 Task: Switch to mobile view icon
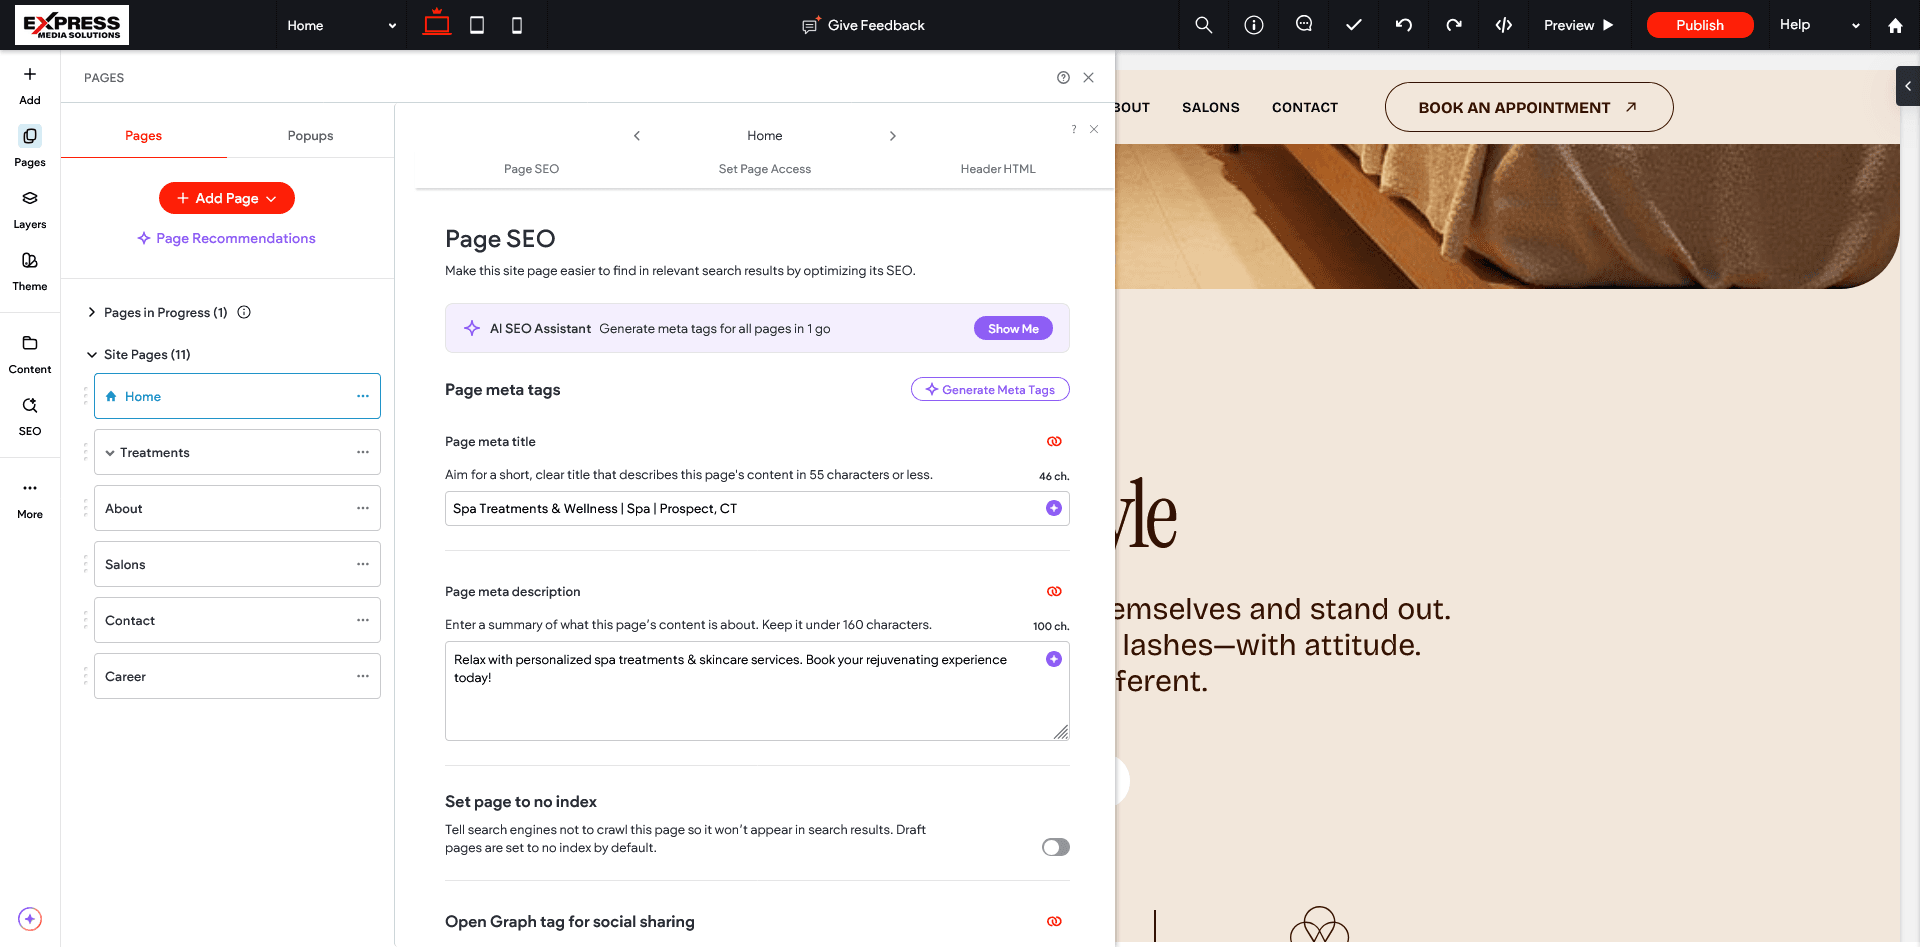pyautogui.click(x=517, y=25)
